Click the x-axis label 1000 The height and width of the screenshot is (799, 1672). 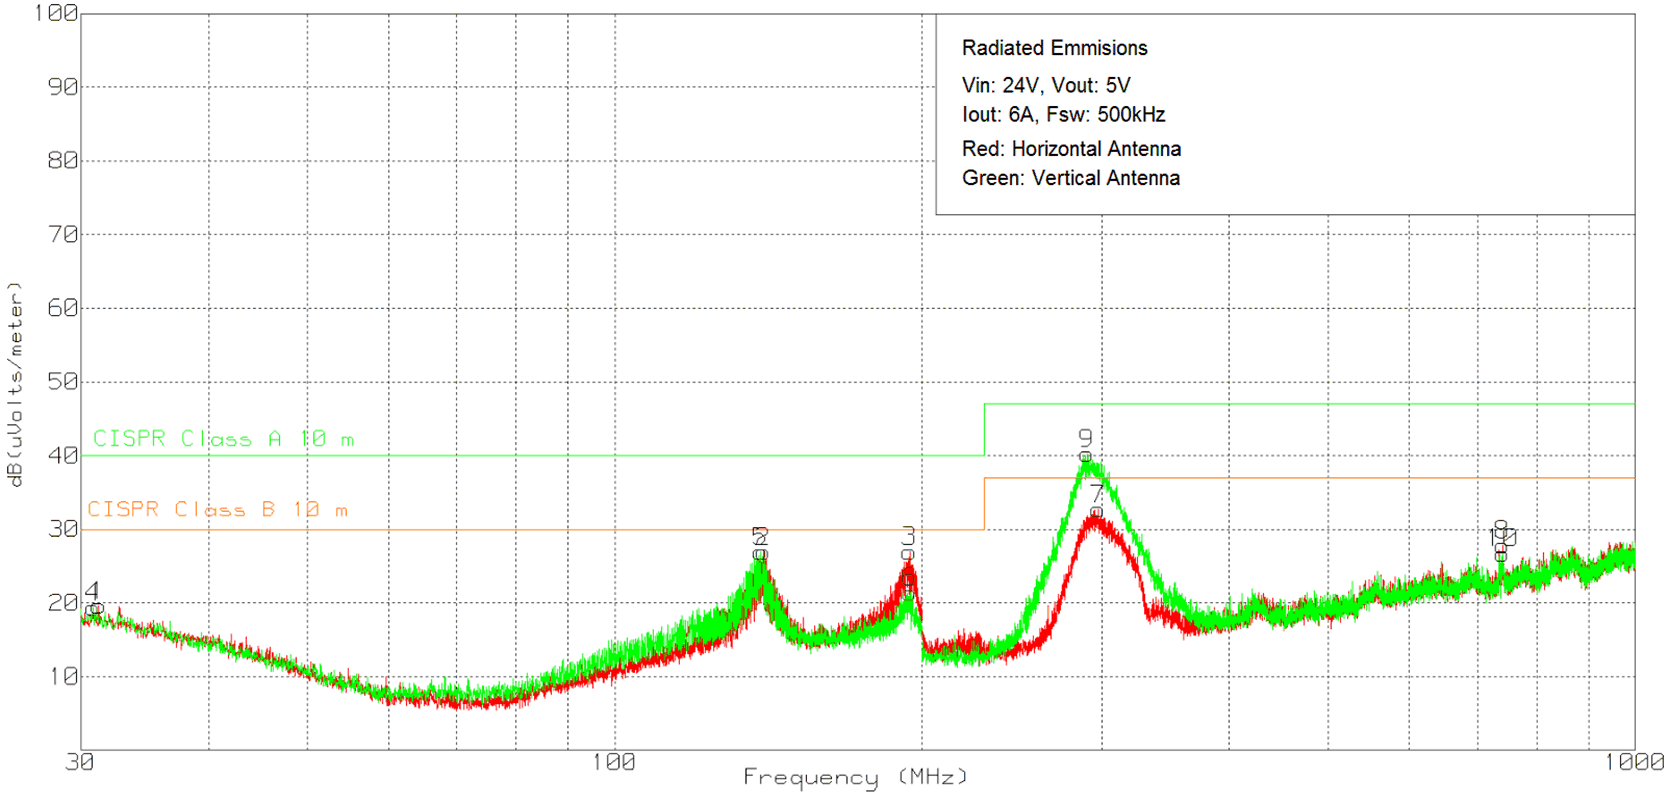[x=1634, y=762]
